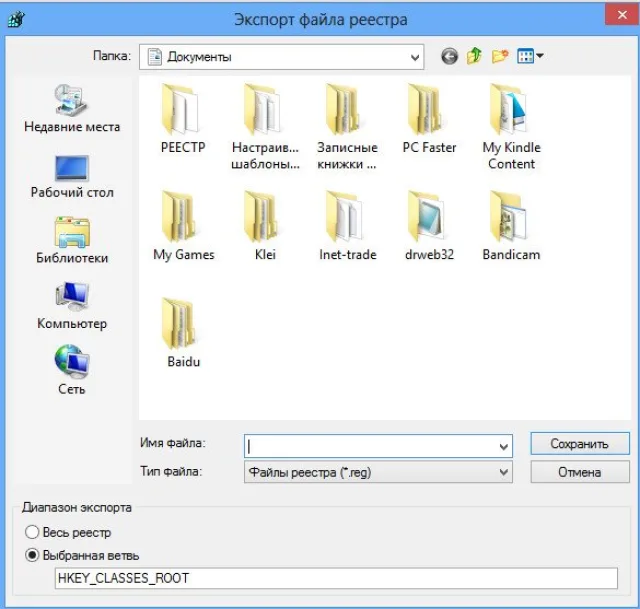The image size is (640, 609).
Task: Go to Рабочий стол in the sidebar
Action: point(72,177)
